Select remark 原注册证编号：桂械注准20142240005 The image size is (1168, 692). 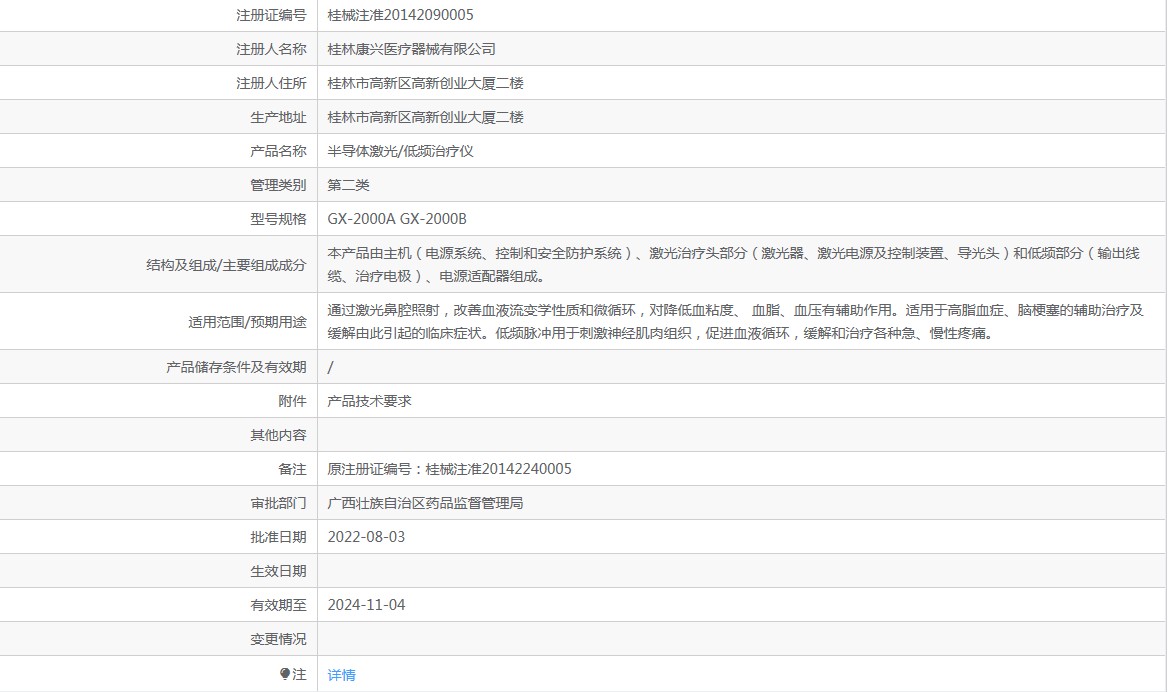click(449, 469)
